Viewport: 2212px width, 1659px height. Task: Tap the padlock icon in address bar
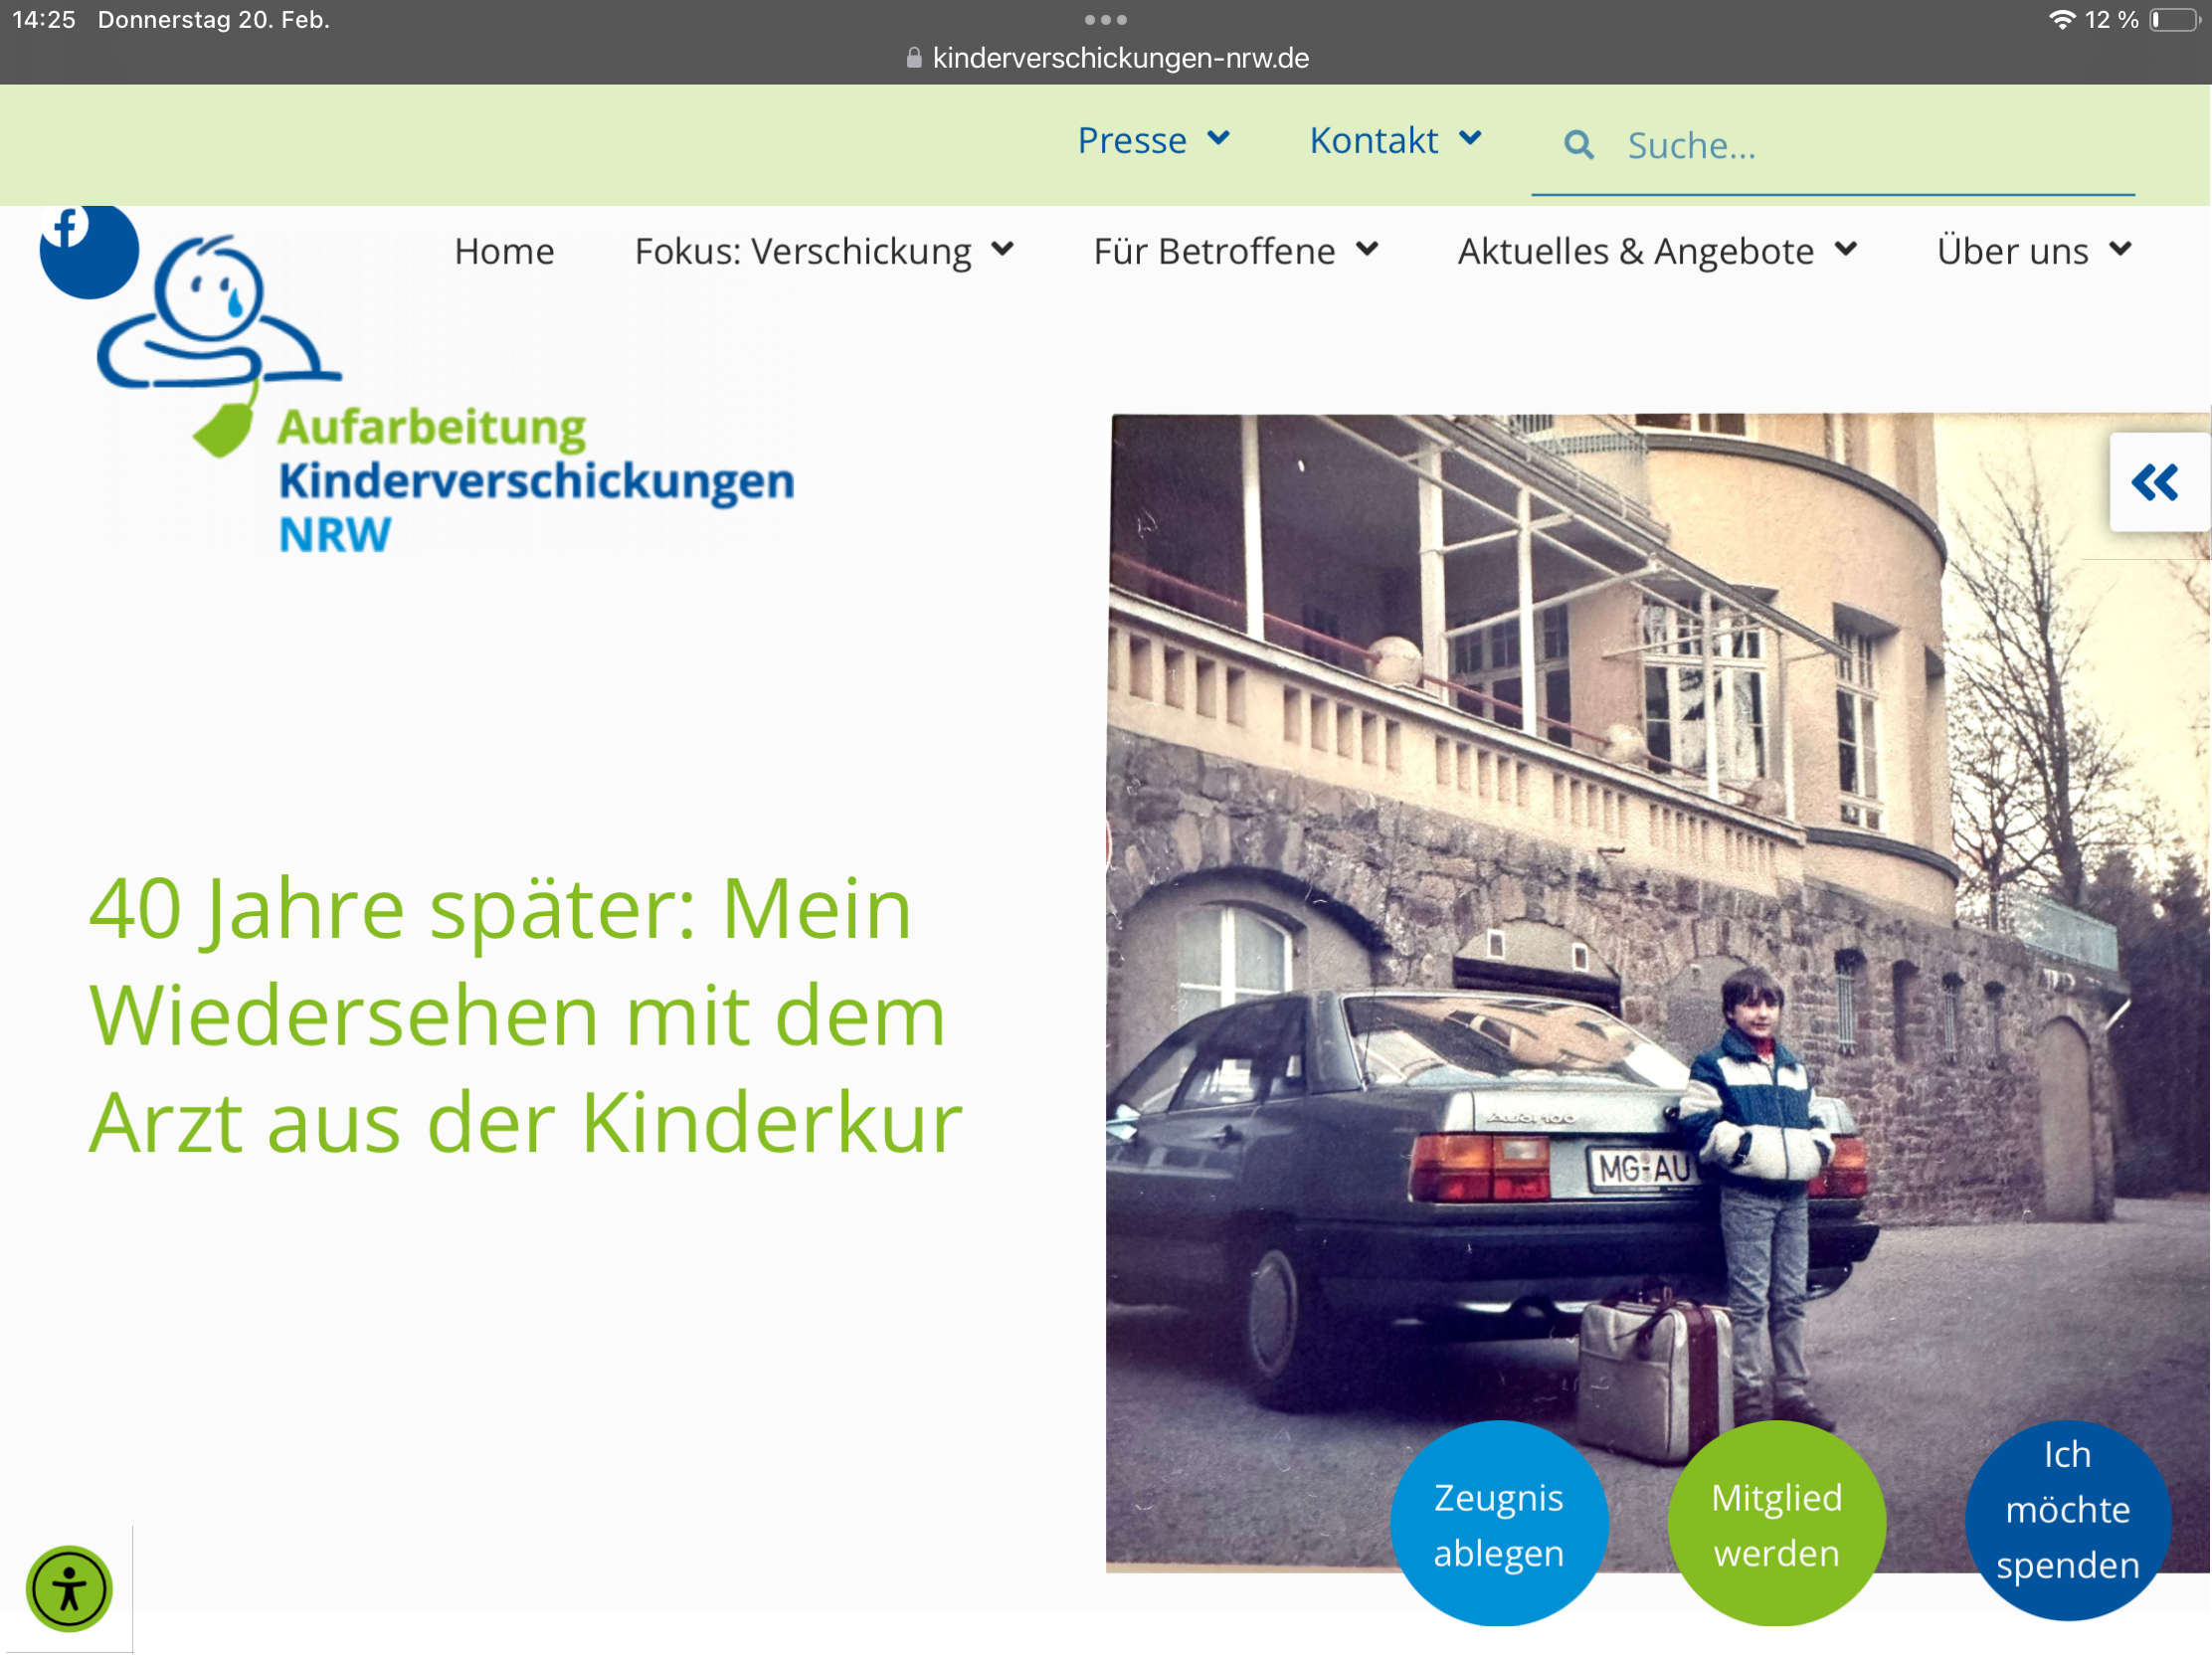[x=913, y=58]
